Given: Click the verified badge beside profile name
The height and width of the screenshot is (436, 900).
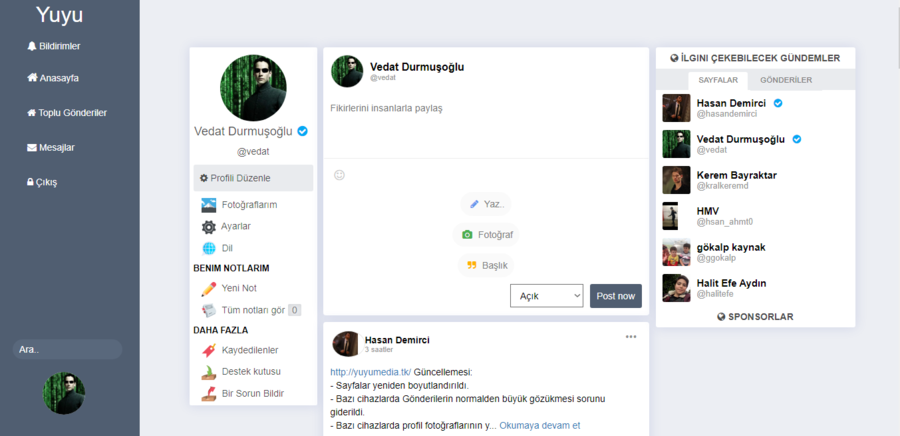Looking at the screenshot, I should click(x=302, y=131).
